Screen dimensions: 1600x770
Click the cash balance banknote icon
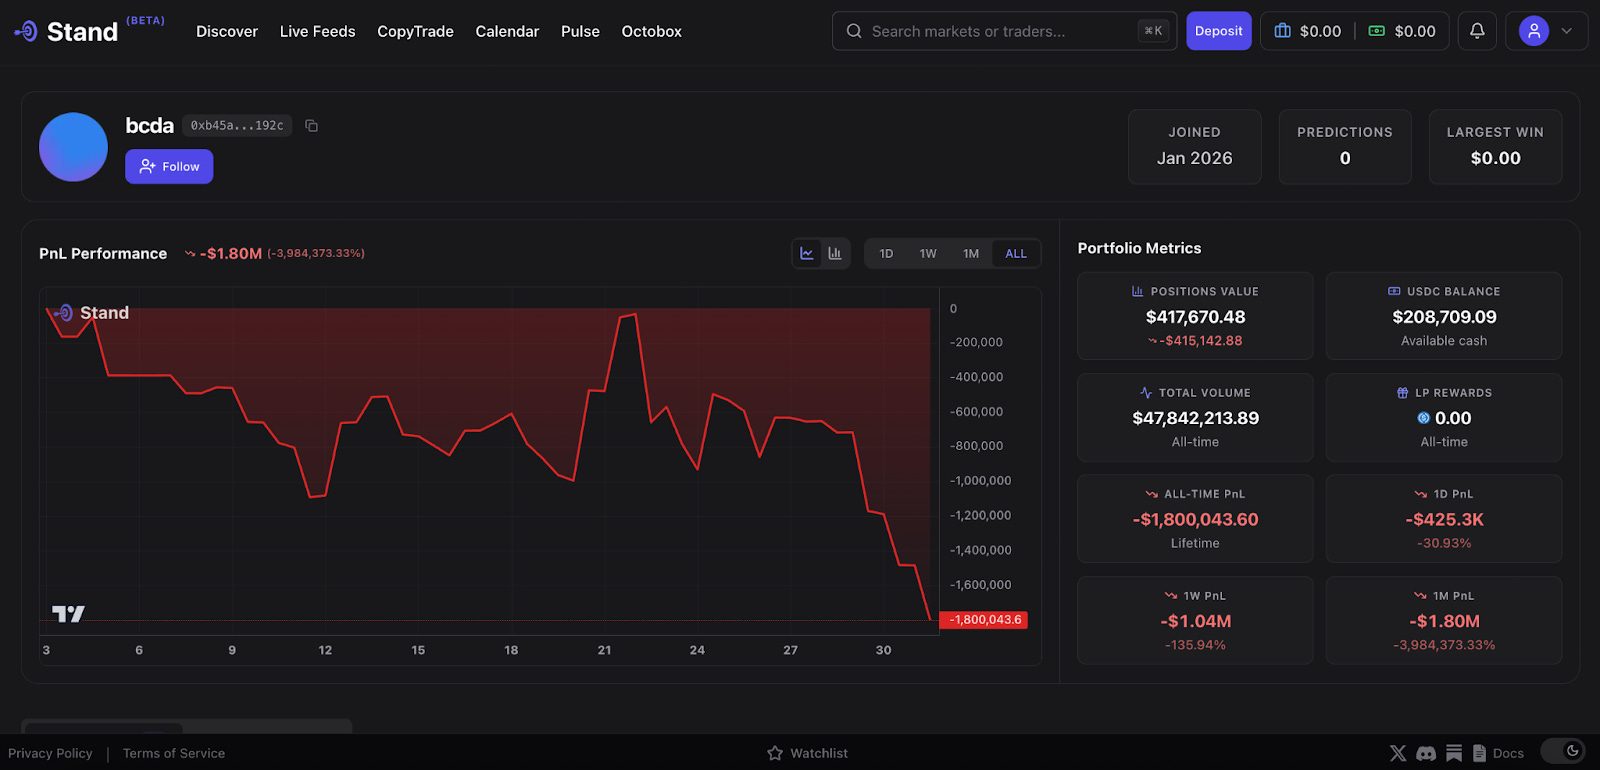(x=1377, y=31)
